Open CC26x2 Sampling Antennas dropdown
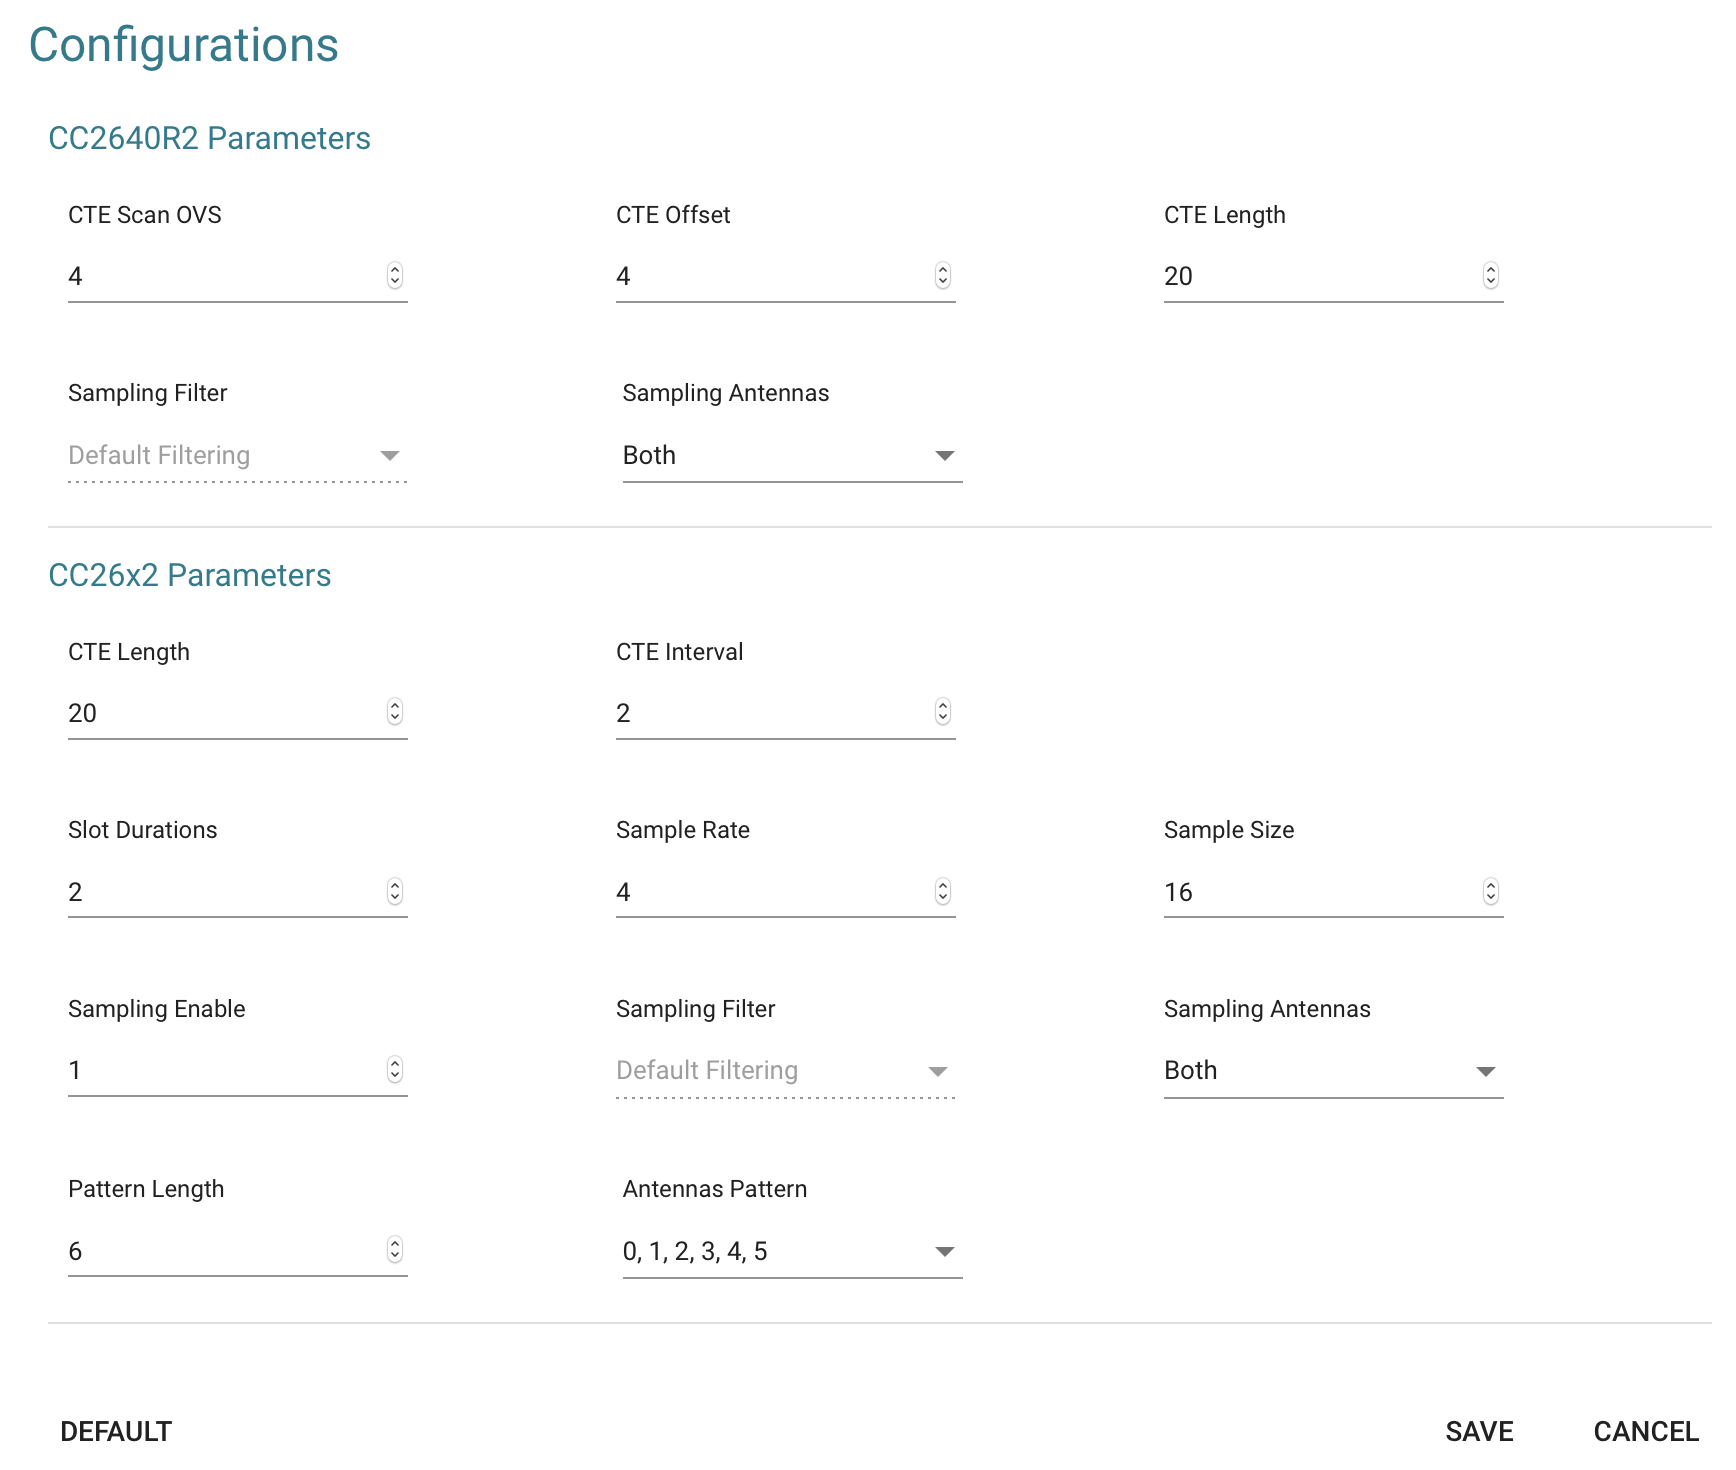1736x1470 pixels. pos(1333,1071)
